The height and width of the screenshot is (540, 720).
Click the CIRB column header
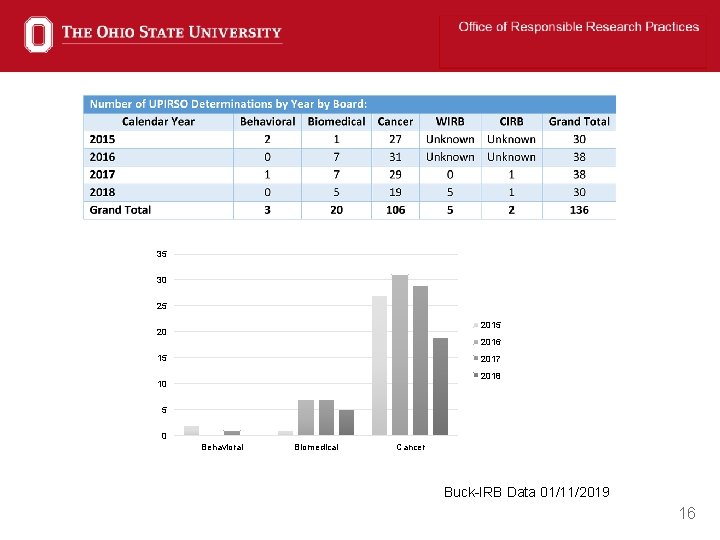point(512,122)
